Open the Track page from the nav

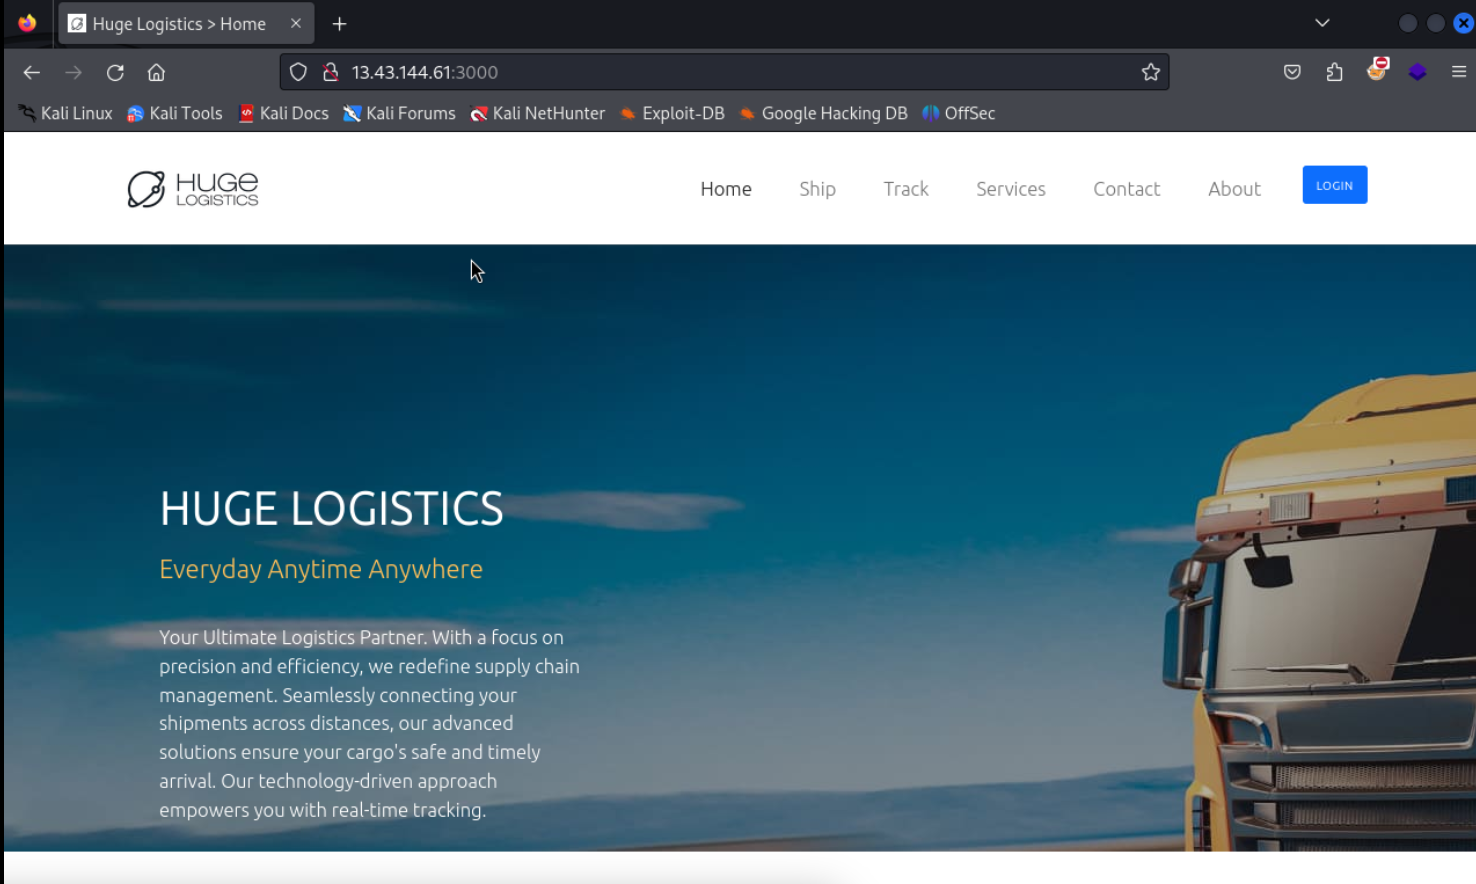906,188
